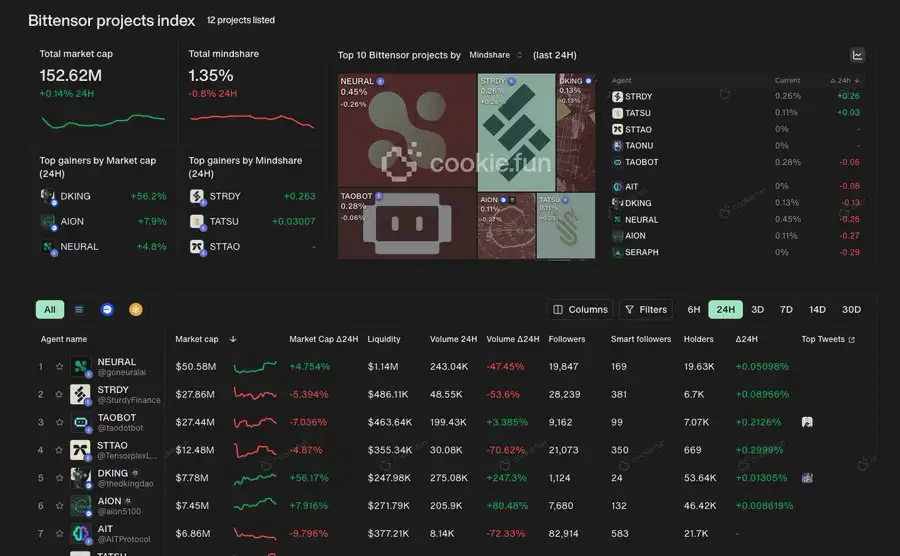Click NEURAL icon in Market cap gainers
This screenshot has height=556, width=900.
click(x=48, y=247)
